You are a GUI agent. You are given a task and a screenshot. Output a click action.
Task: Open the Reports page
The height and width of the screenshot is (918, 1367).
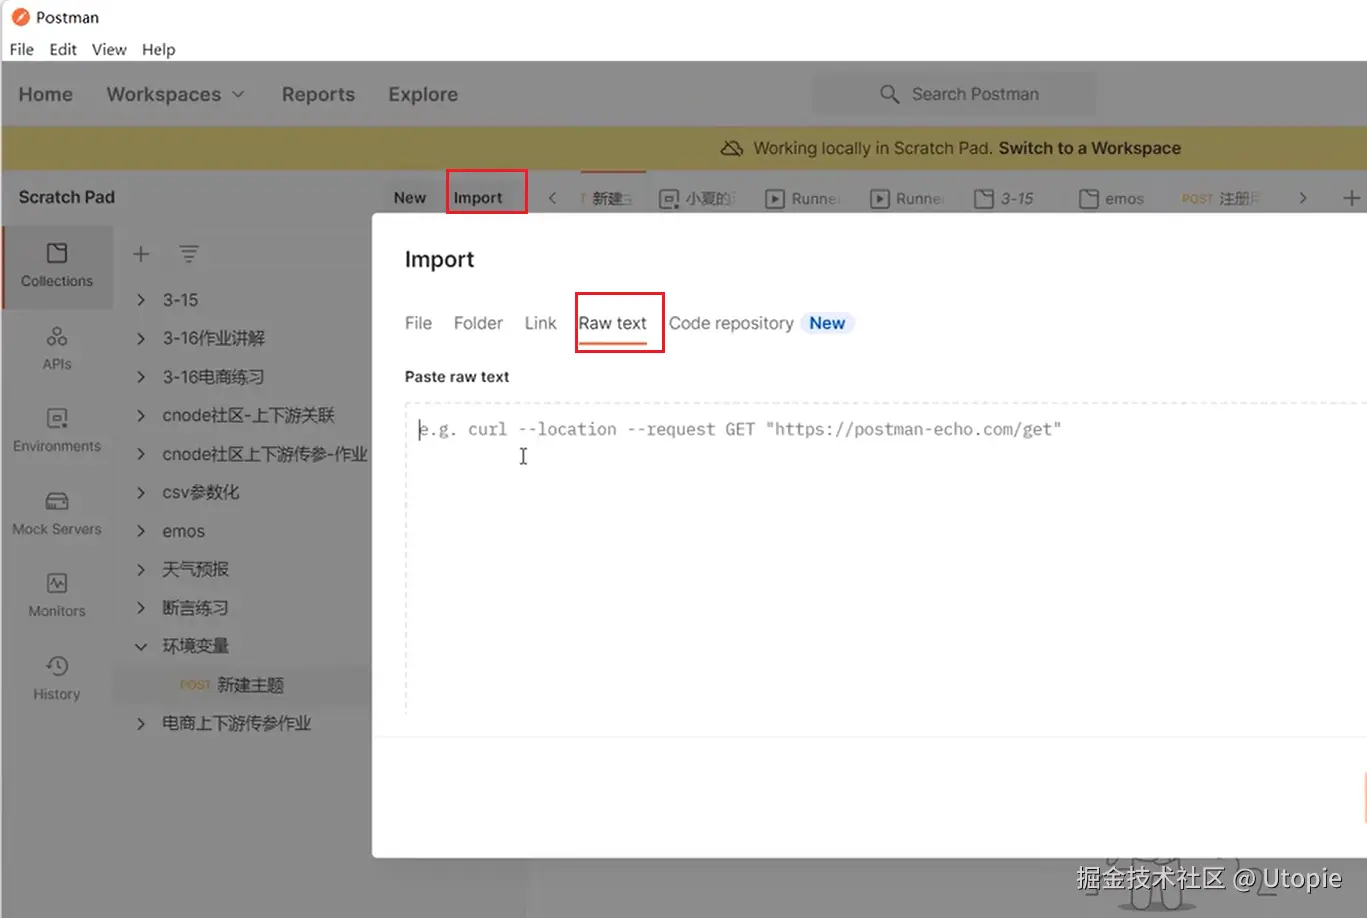point(318,94)
